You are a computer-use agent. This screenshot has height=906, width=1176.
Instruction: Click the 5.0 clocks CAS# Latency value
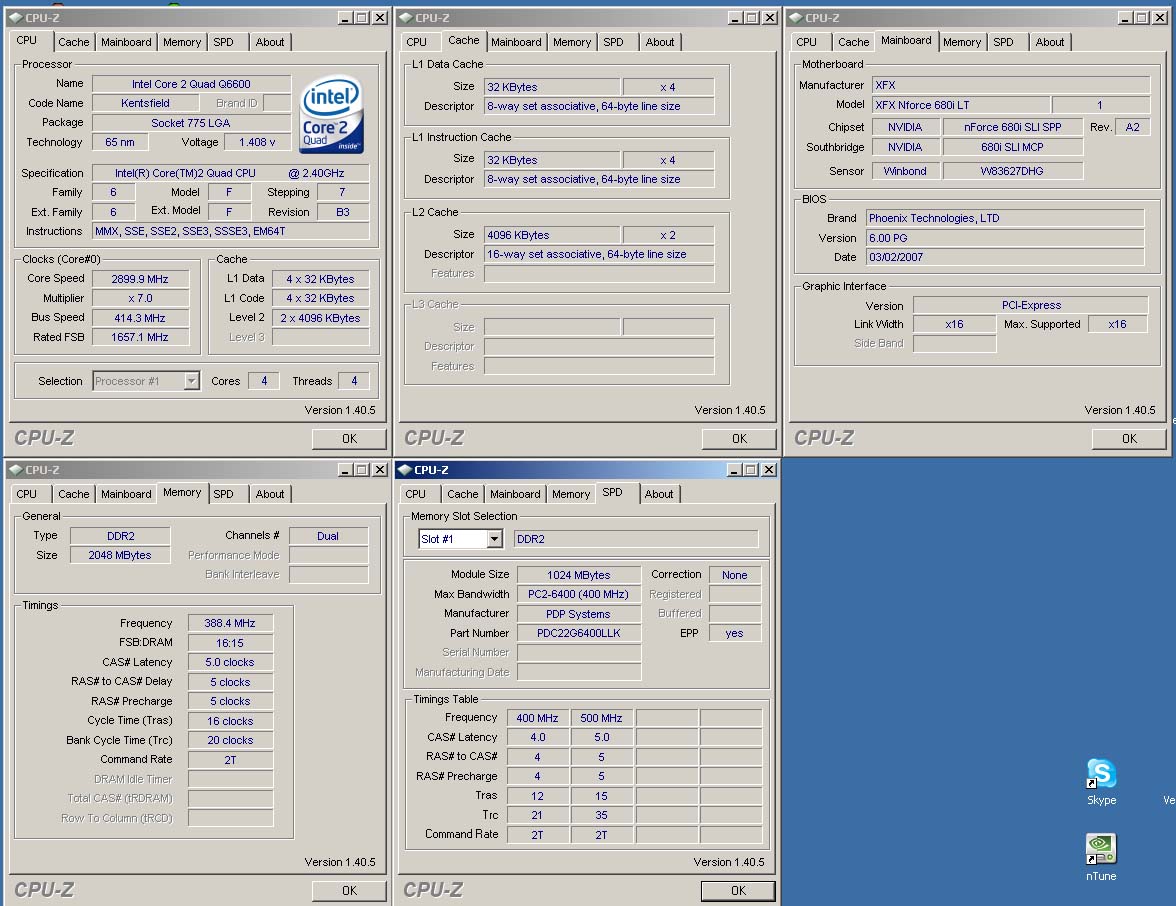[230, 662]
